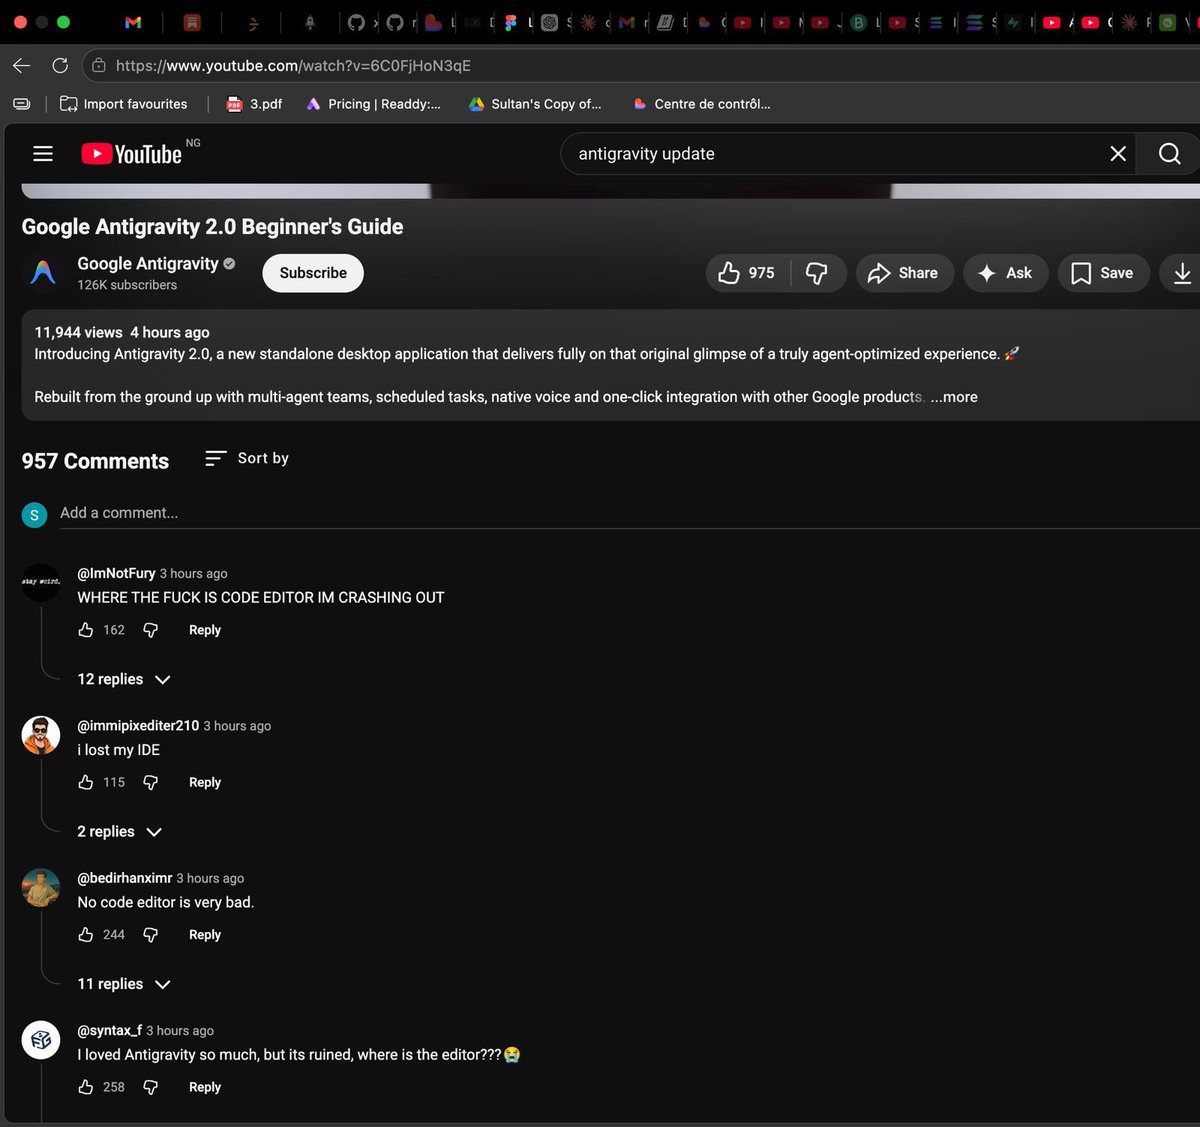Viewport: 1200px width, 1127px height.
Task: Switch to the Markdown icon browser tab
Action: point(665,22)
